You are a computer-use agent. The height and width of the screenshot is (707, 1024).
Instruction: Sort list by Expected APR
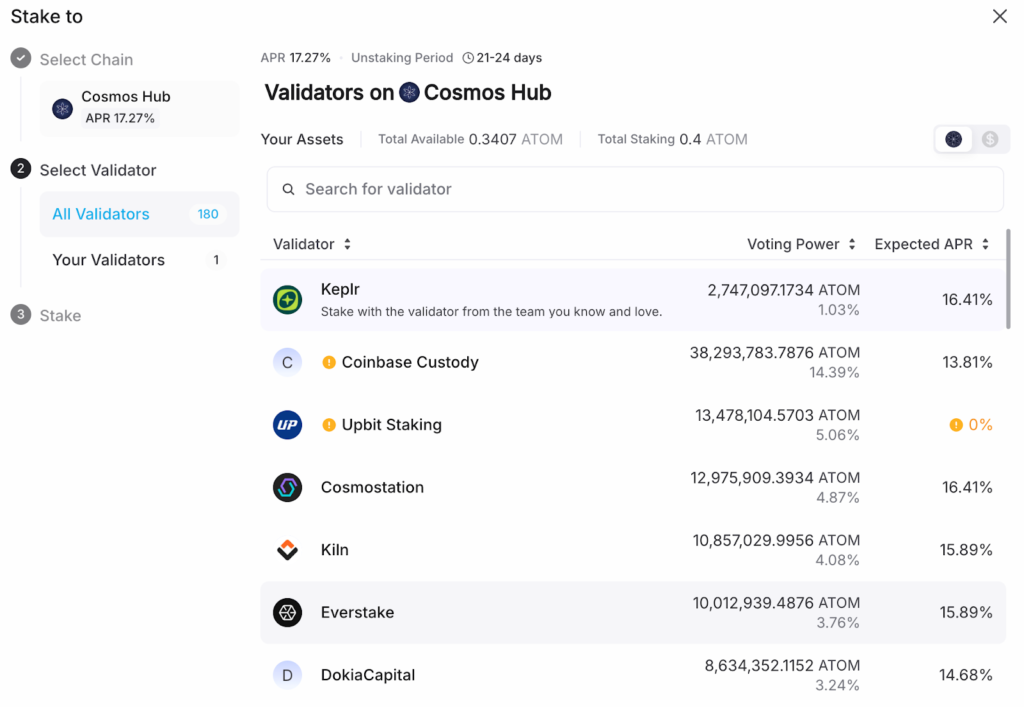tap(931, 244)
